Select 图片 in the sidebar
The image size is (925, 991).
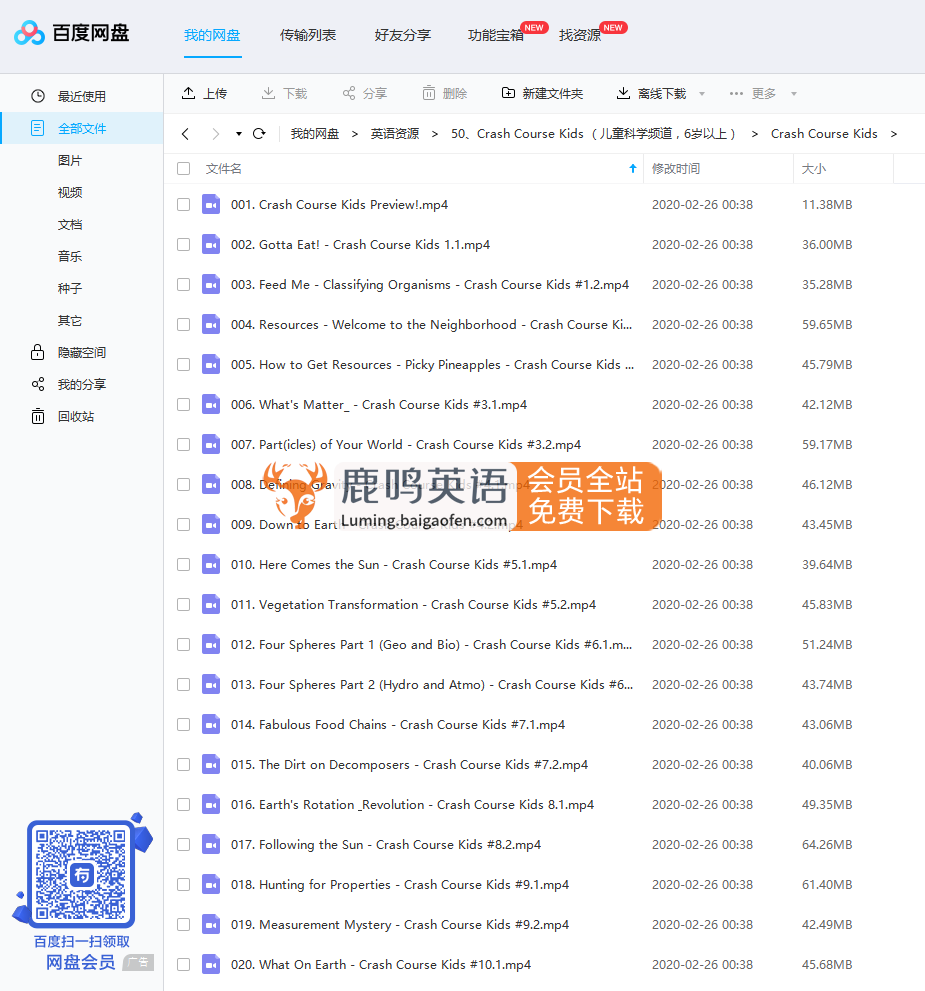pos(70,161)
